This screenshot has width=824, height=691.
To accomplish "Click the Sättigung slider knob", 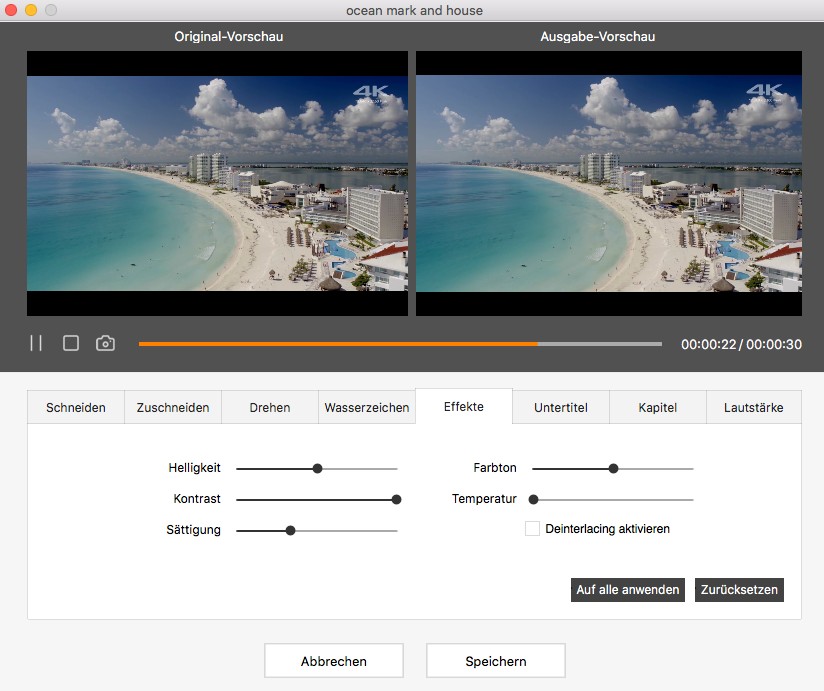I will tap(290, 530).
